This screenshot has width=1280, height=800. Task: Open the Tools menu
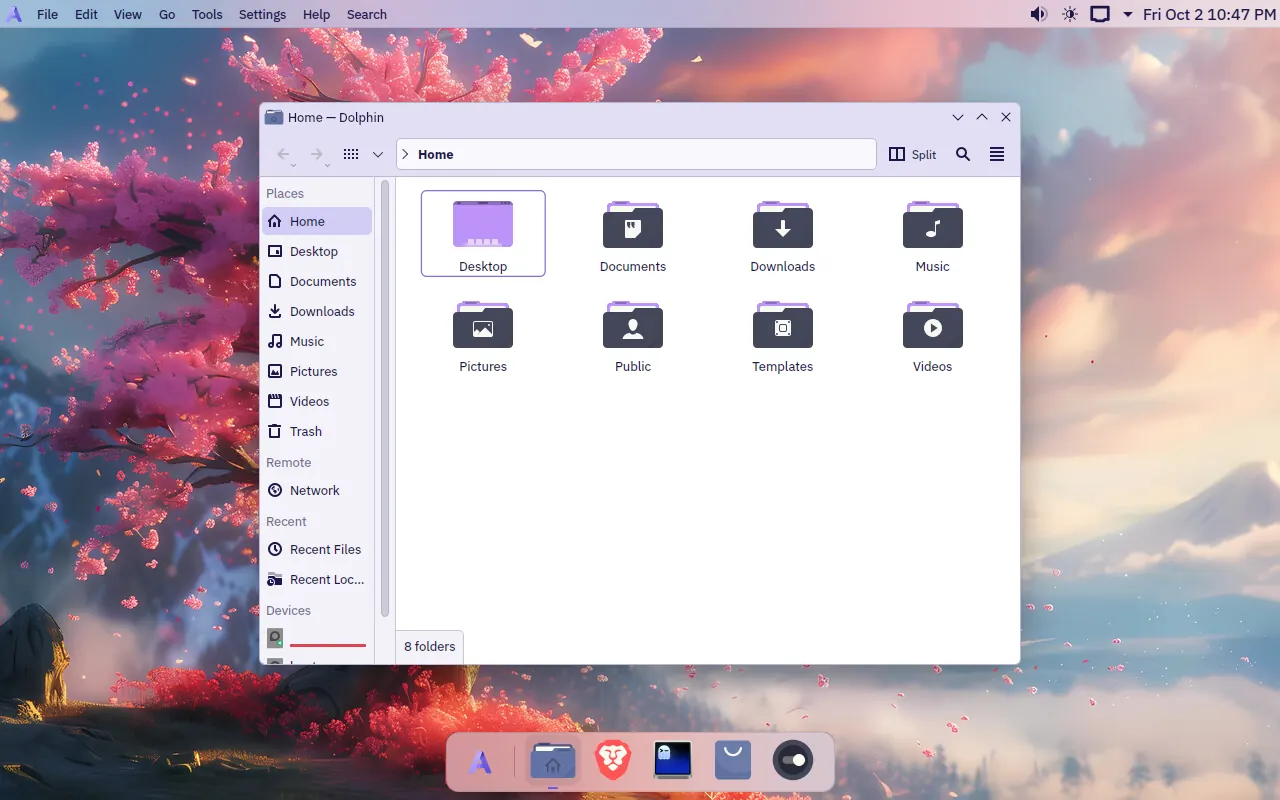207,14
